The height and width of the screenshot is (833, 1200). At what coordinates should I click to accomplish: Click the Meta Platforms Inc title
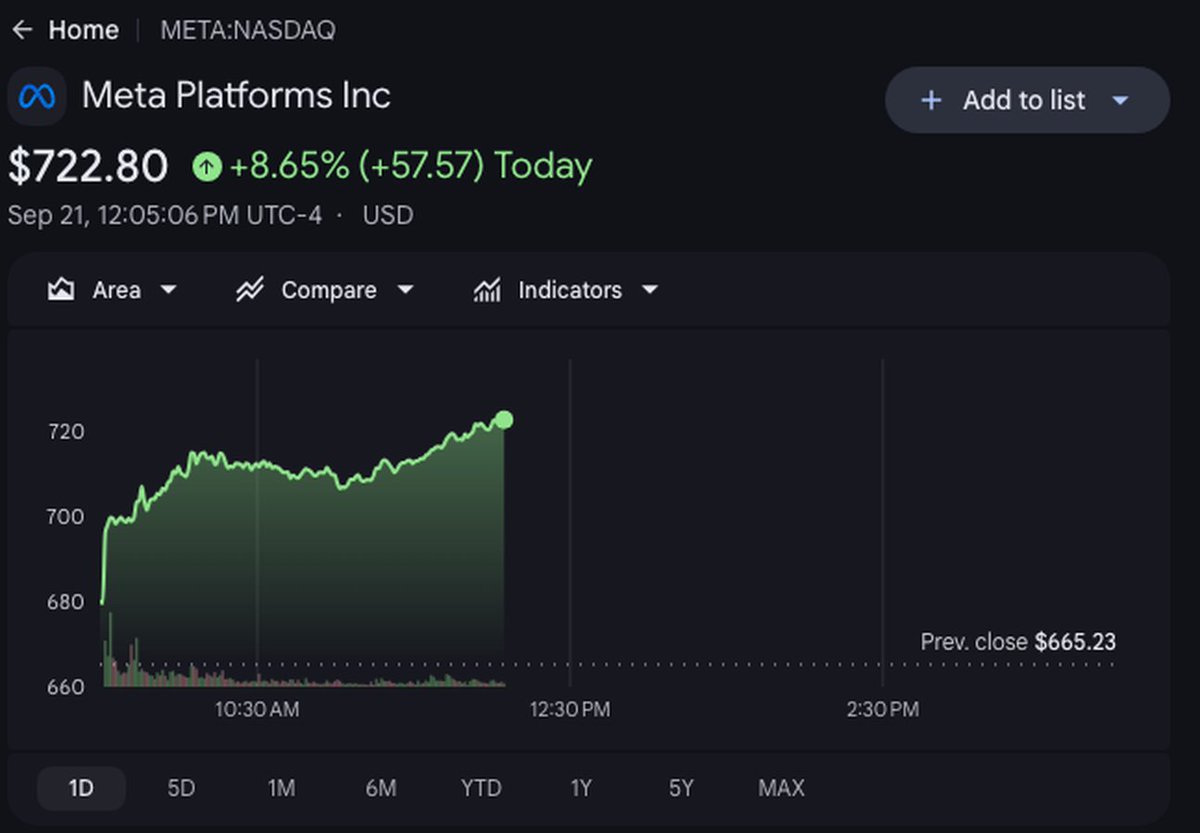236,96
